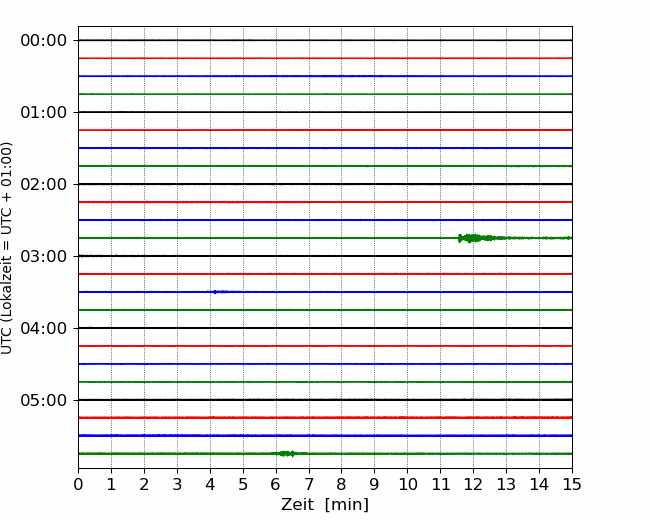The image size is (650, 520).
Task: Click the small blue signal near minute 4
Action: 217,292
